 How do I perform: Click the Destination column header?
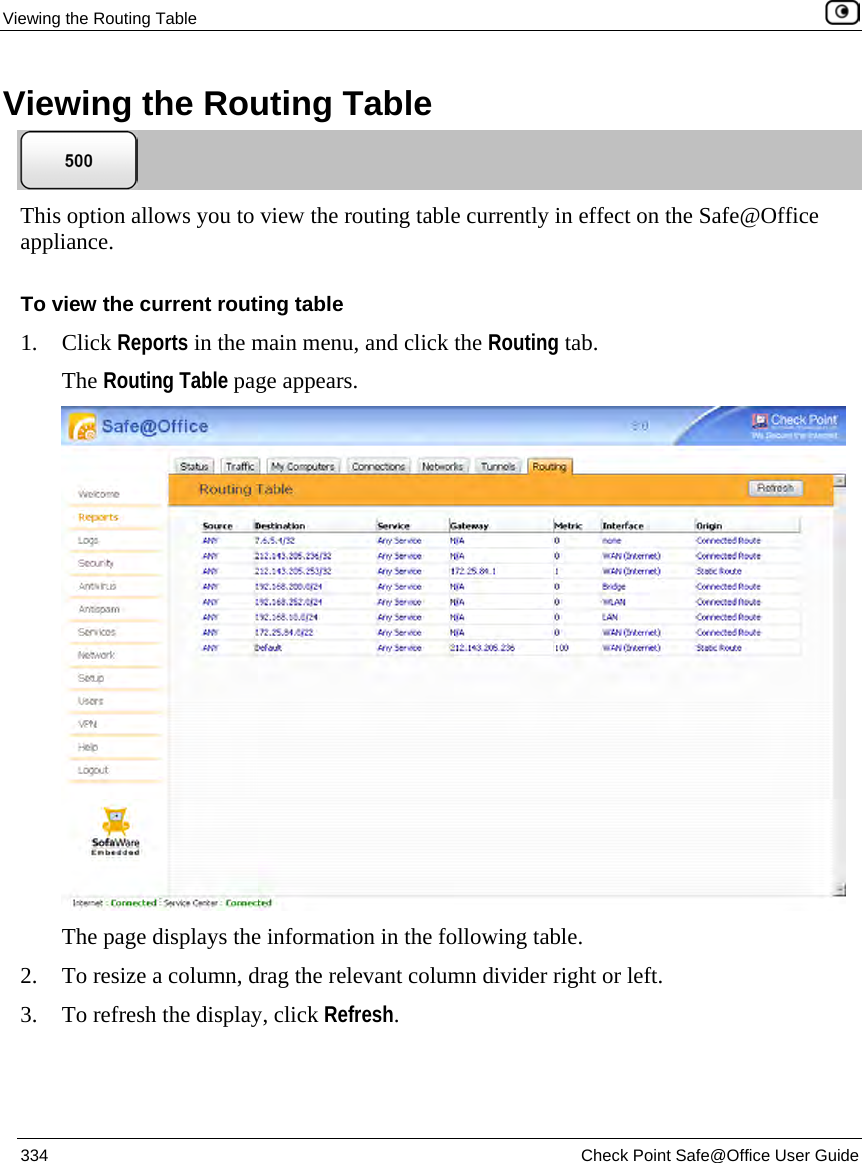point(280,525)
